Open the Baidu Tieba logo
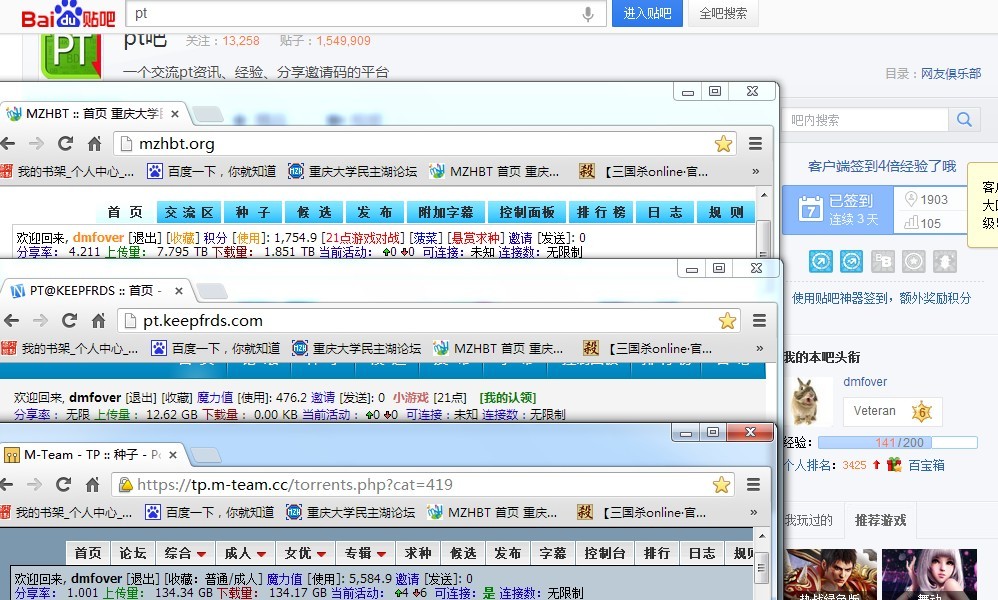This screenshot has width=998, height=600. tap(68, 15)
